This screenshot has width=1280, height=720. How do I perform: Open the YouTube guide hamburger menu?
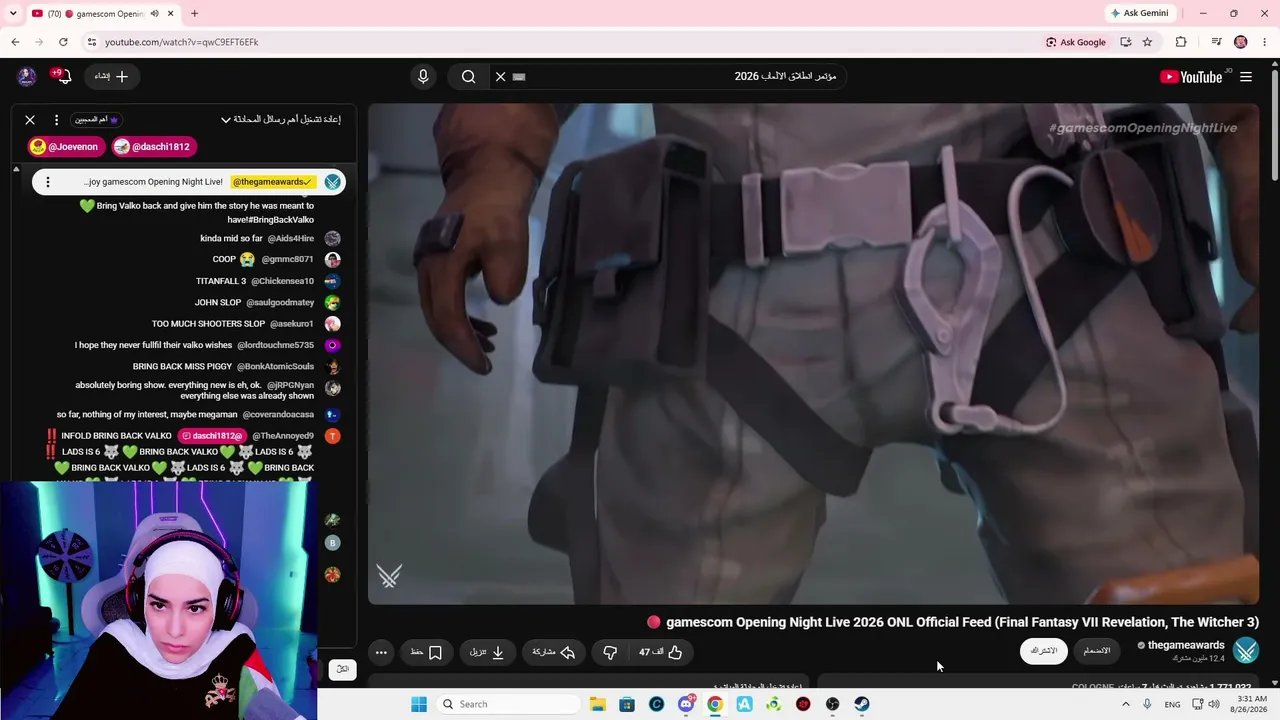[1246, 77]
